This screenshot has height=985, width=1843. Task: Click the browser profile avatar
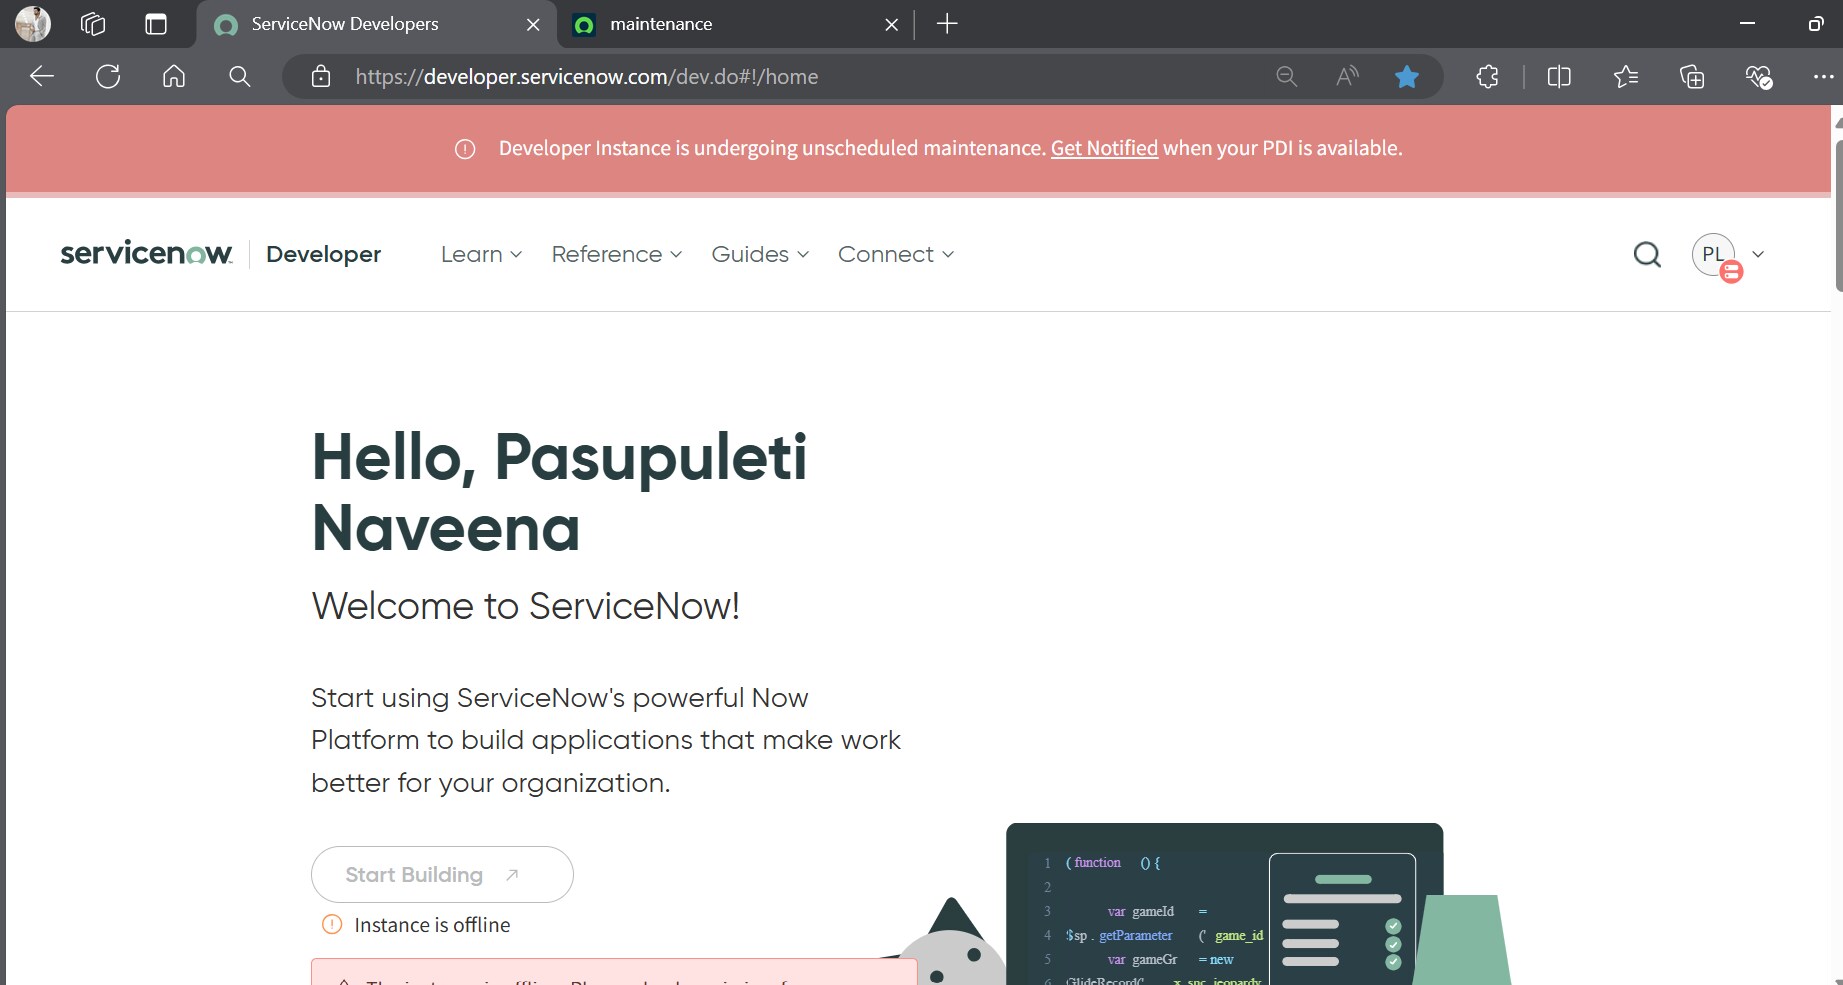tap(33, 24)
